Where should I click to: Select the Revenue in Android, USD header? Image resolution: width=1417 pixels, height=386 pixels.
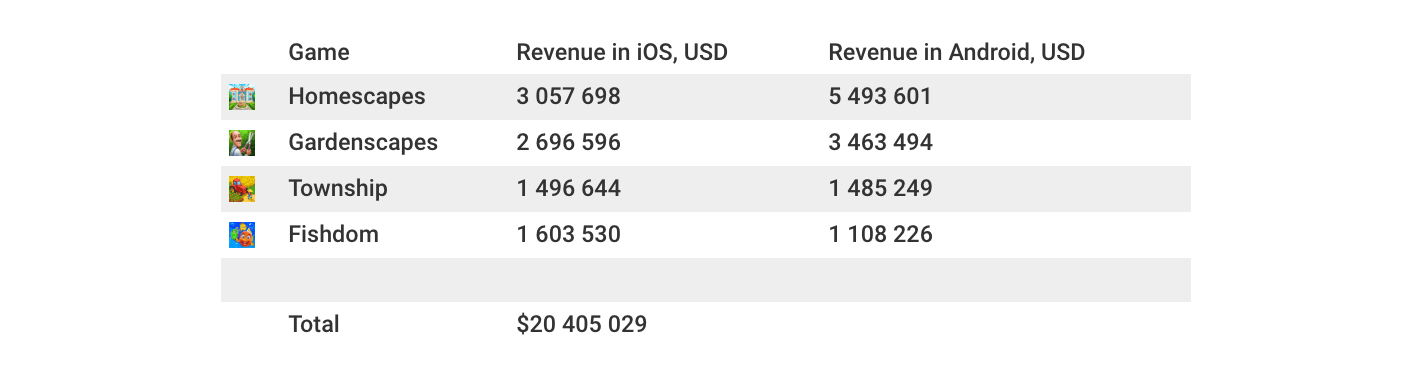[957, 52]
